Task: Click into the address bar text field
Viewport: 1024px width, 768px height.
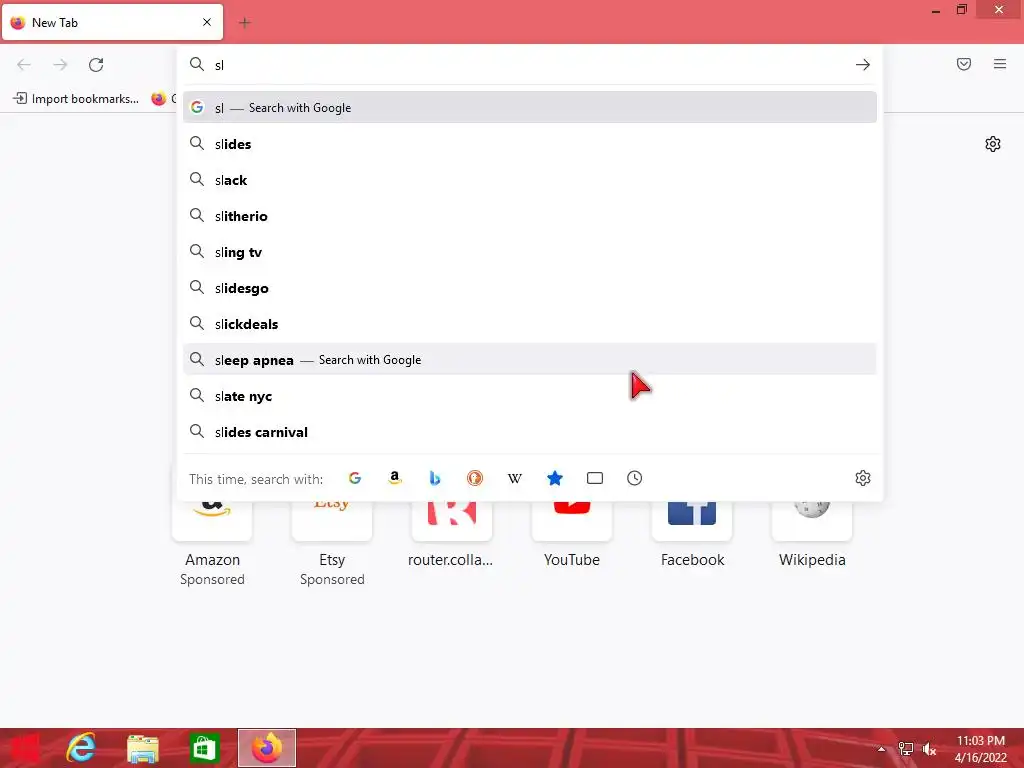Action: tap(529, 65)
